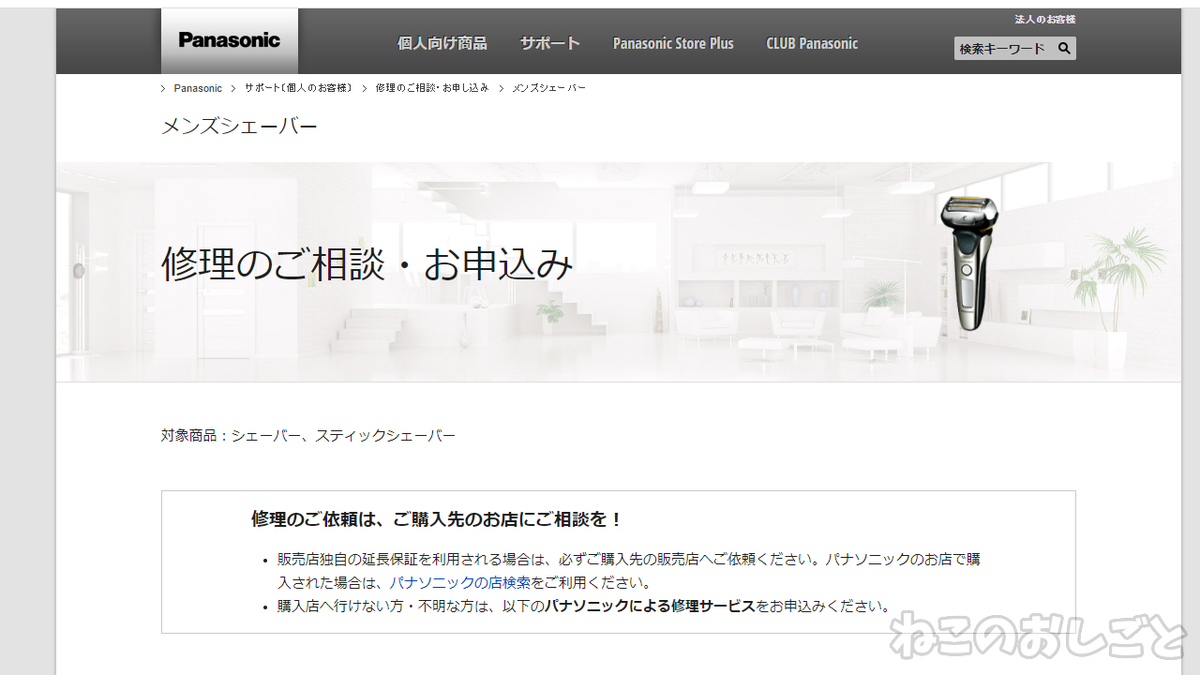
Task: Open the サポート menu
Action: pos(550,43)
